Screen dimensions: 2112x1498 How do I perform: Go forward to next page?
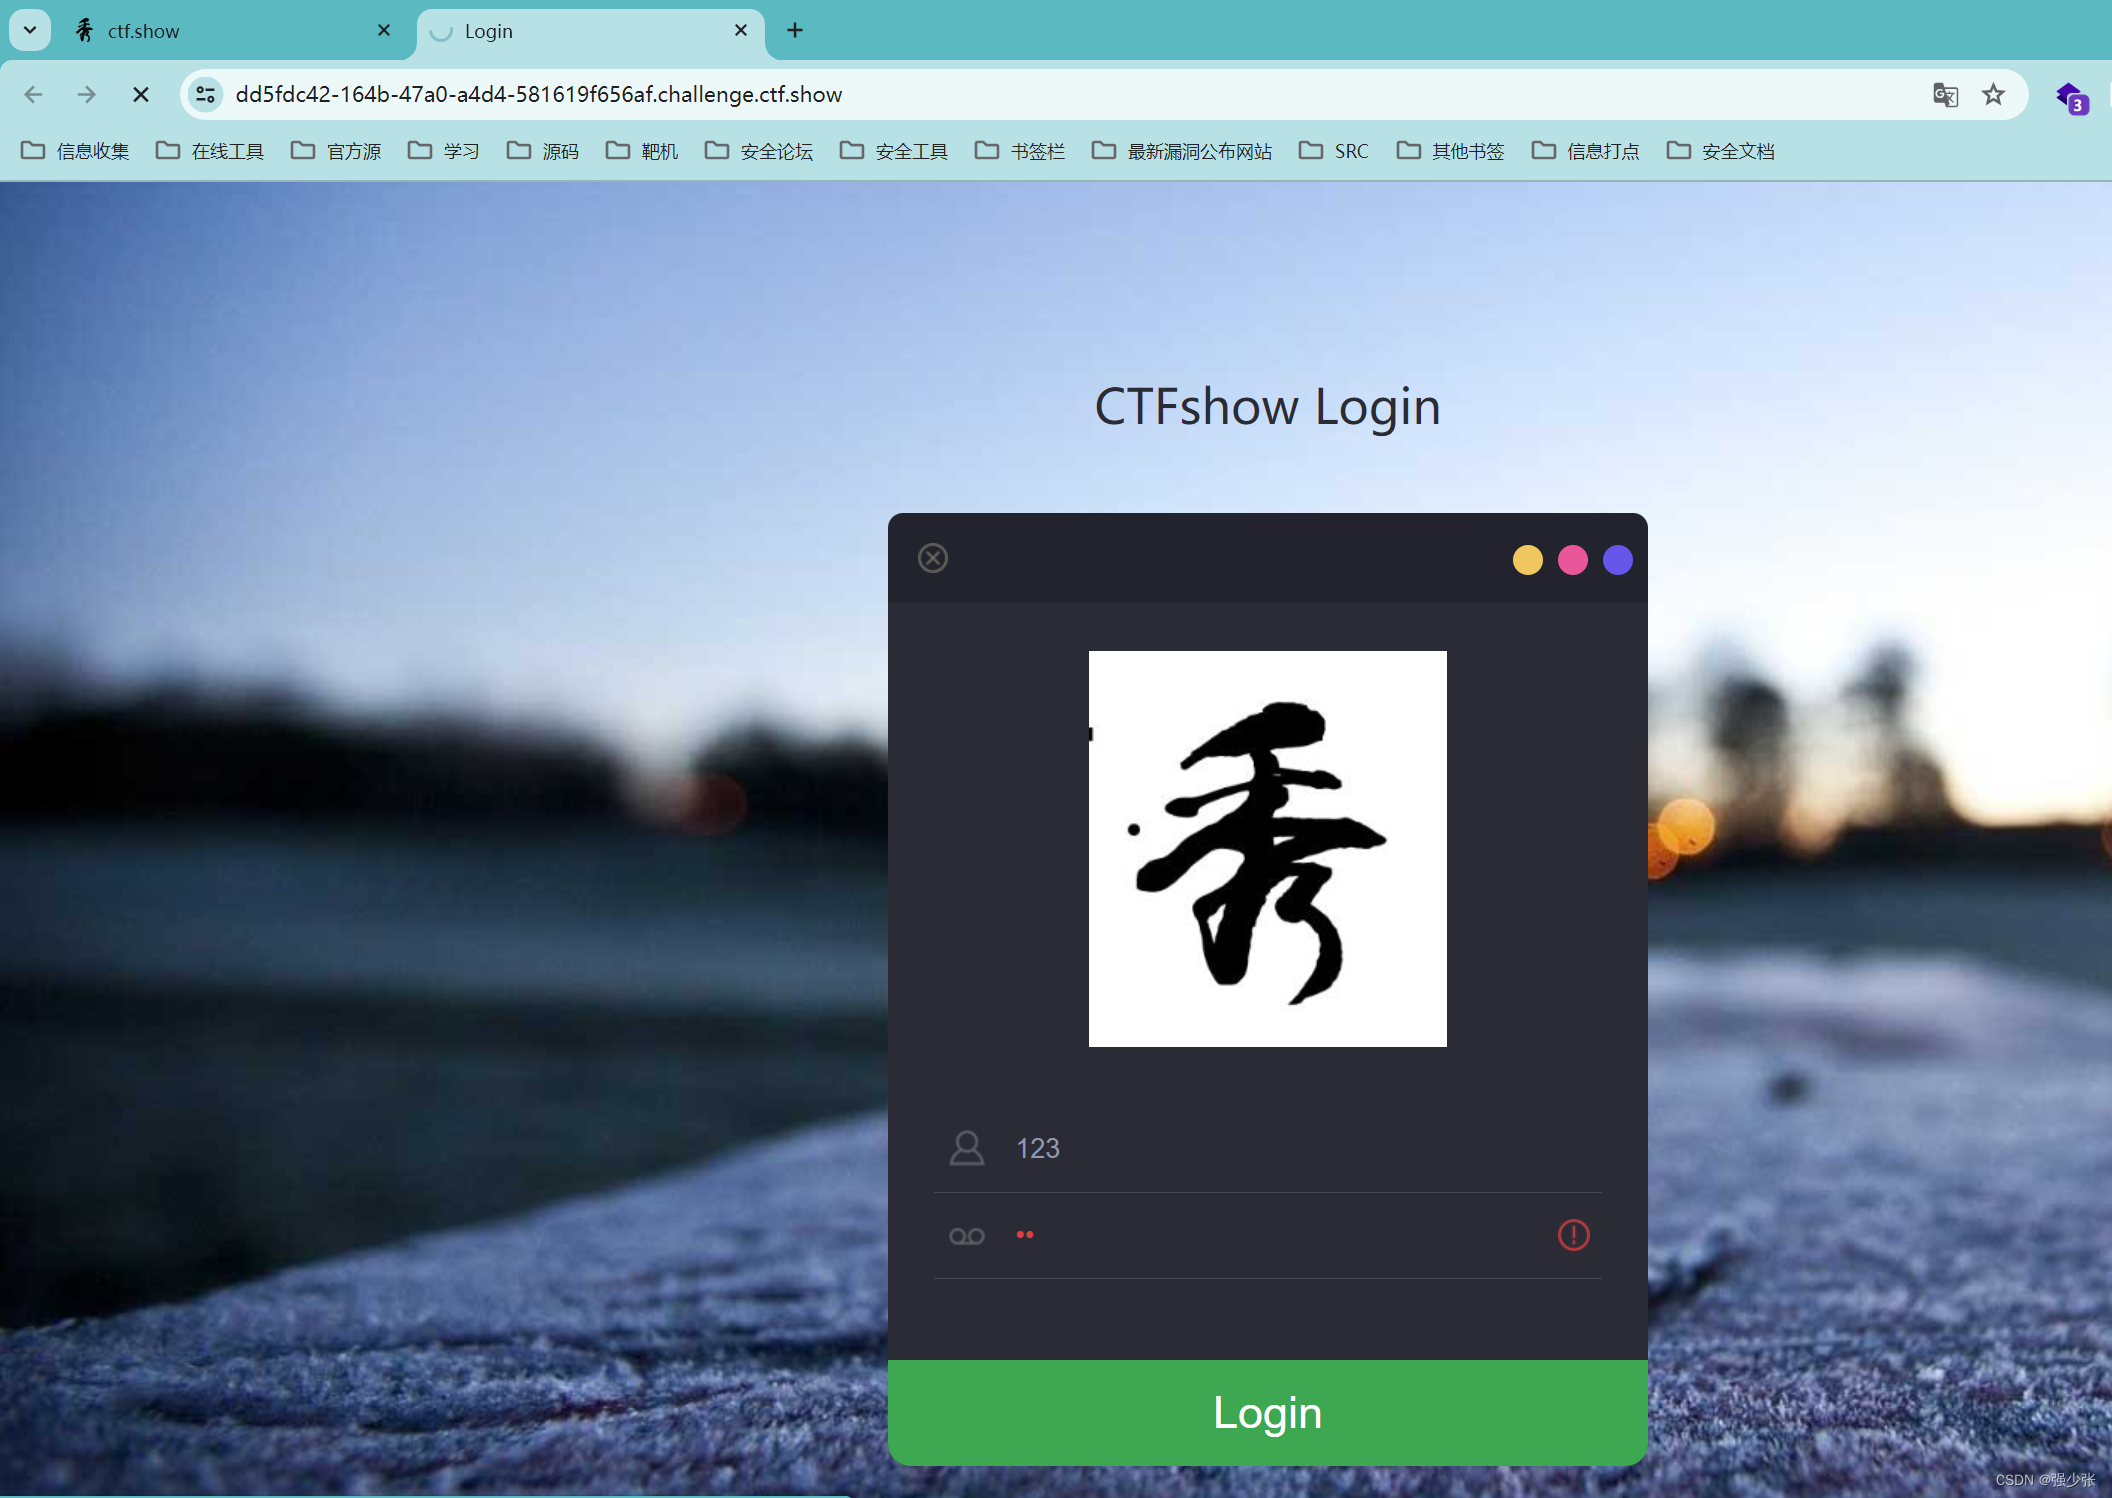(87, 94)
